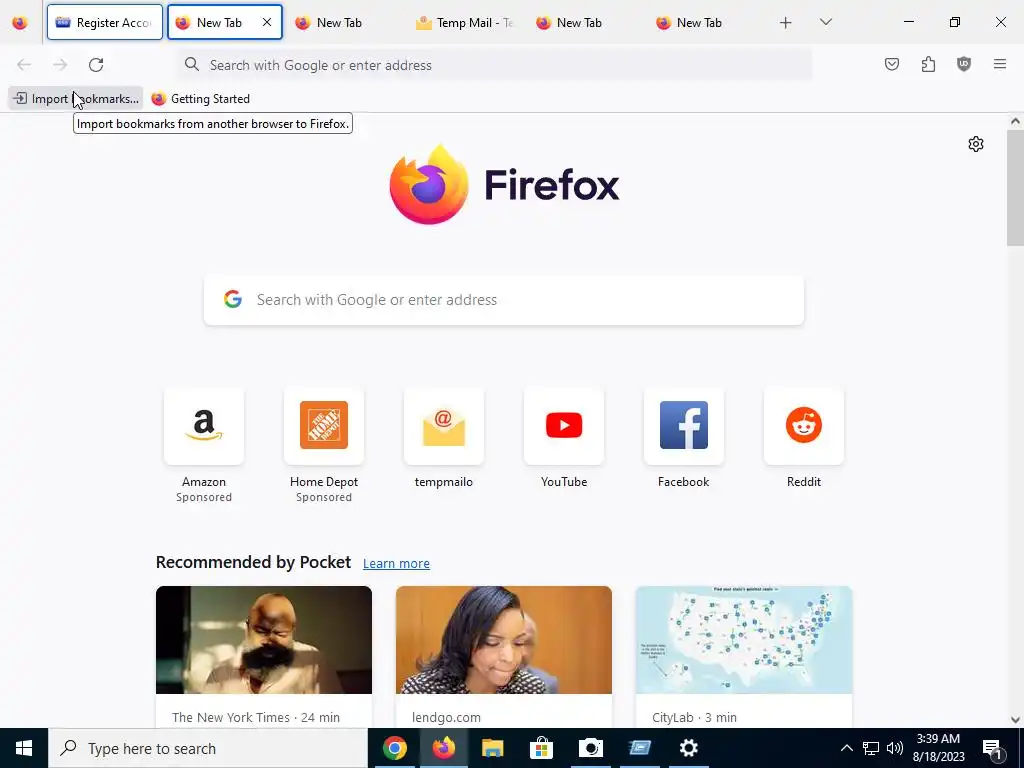Click scrollbar up arrow
This screenshot has width=1024, height=768.
click(x=1015, y=121)
